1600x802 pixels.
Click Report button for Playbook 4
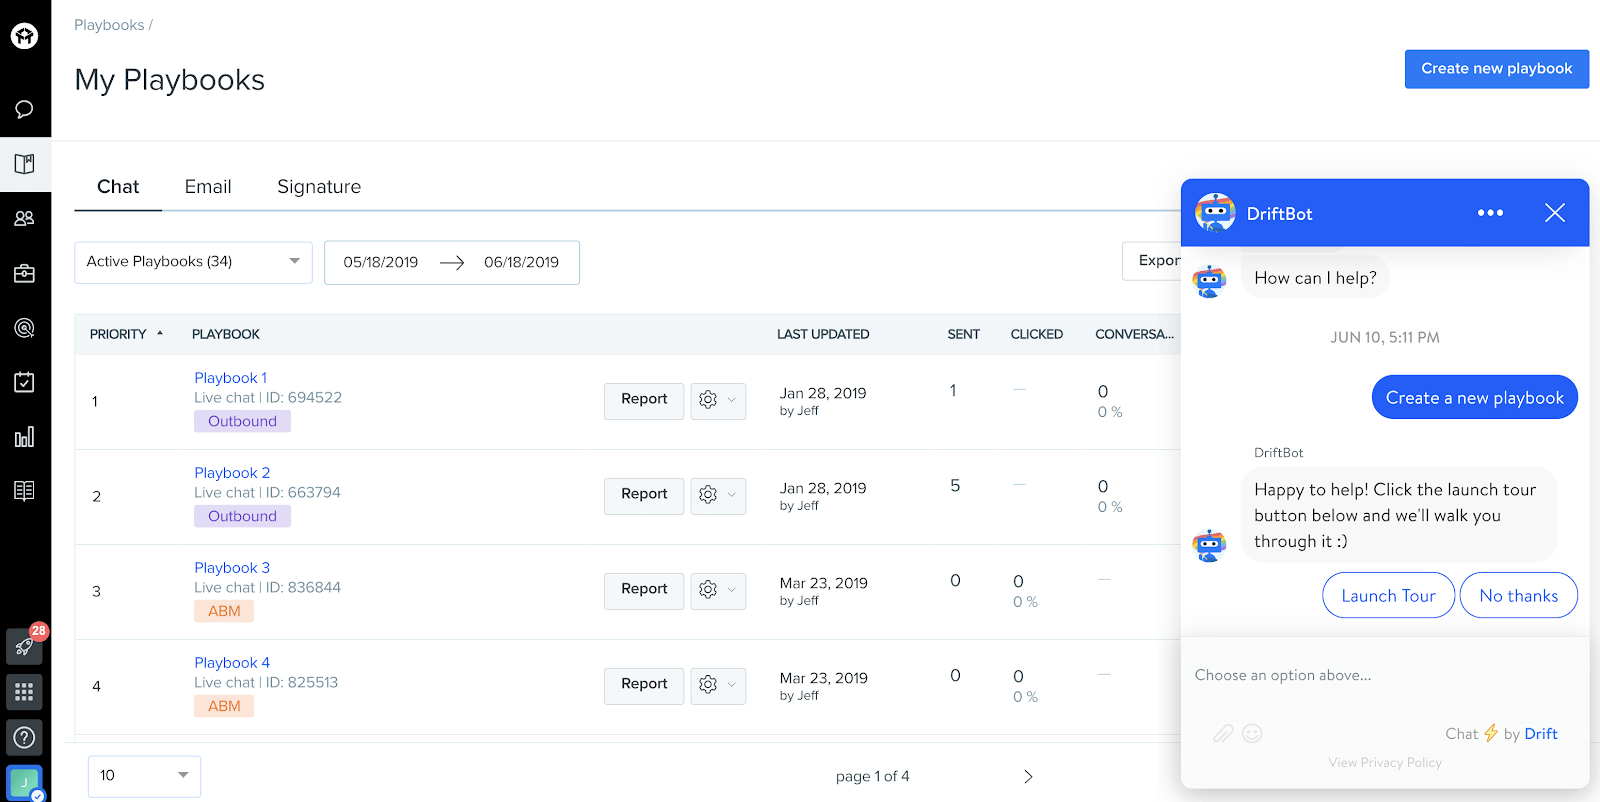[x=644, y=686]
